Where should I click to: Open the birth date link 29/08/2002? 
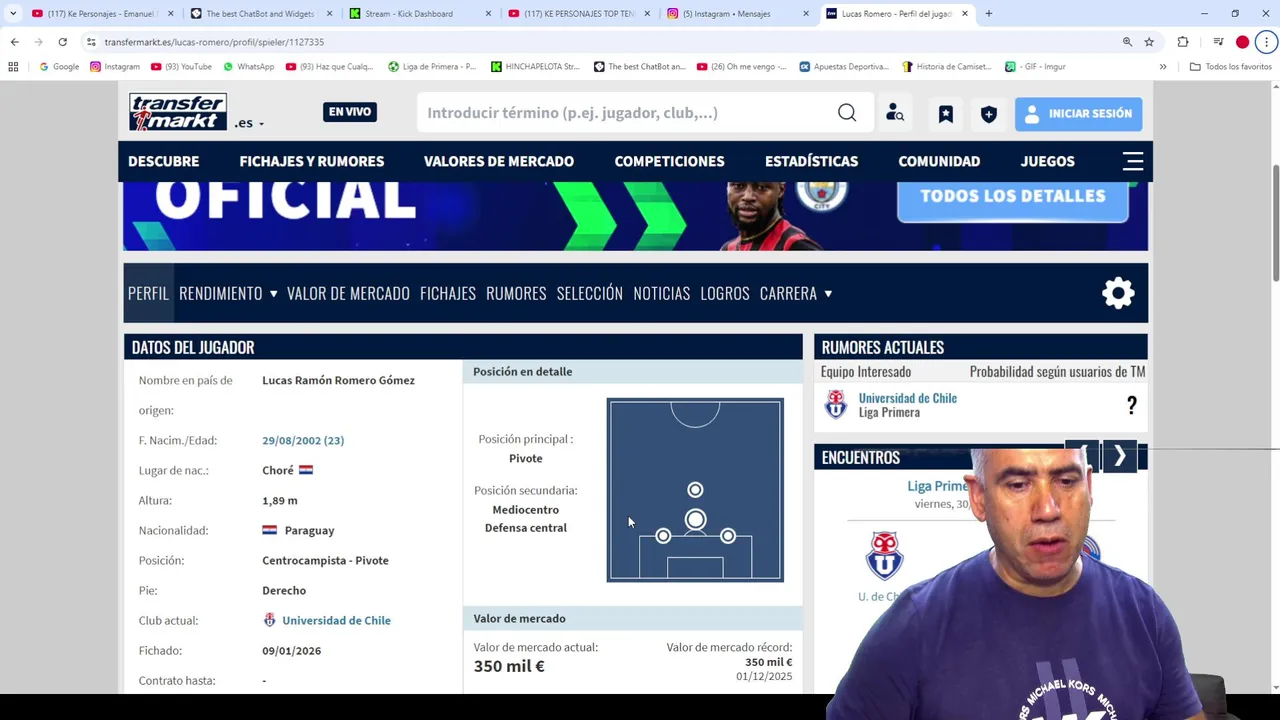(x=302, y=440)
